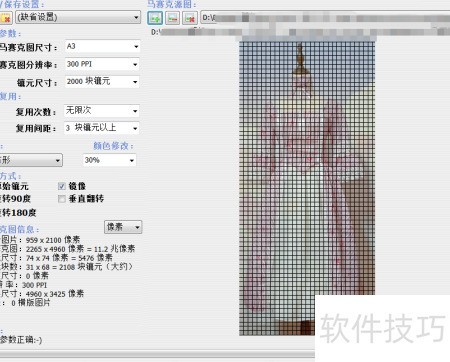
Task: Click the 转90度 option label
Action: [16, 199]
